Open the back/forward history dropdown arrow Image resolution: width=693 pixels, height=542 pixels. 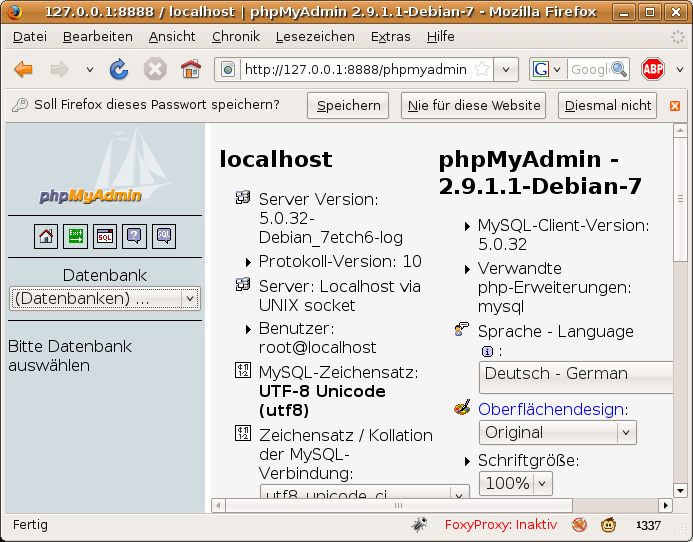[x=90, y=69]
